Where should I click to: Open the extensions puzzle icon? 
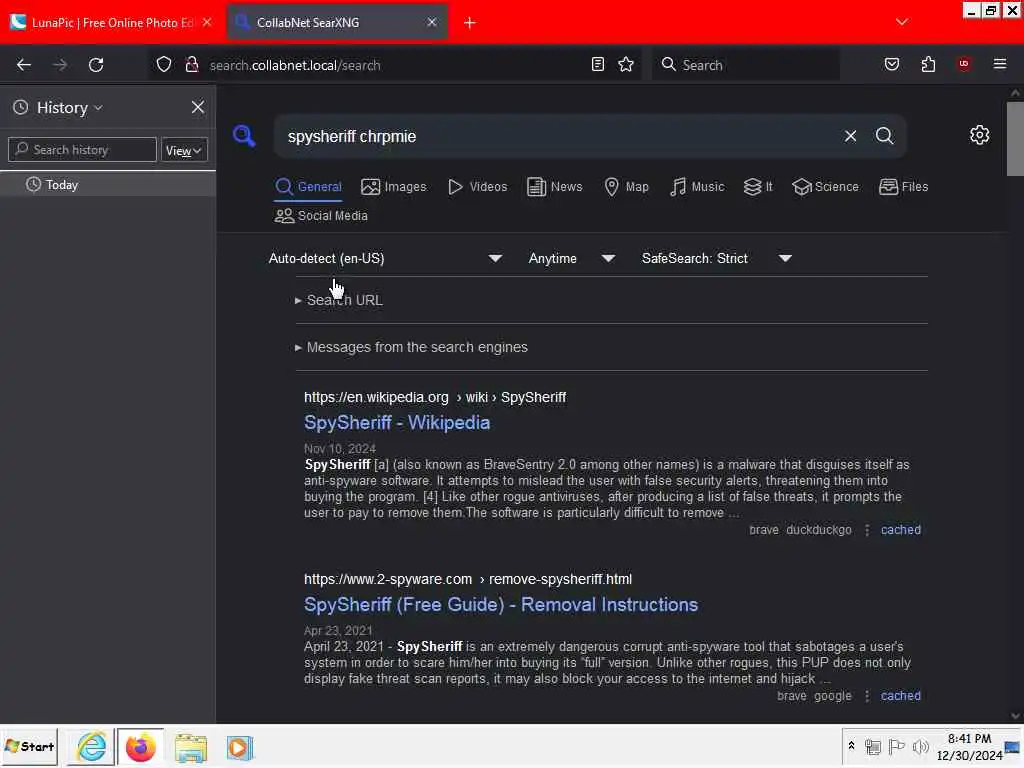pyautogui.click(x=928, y=64)
